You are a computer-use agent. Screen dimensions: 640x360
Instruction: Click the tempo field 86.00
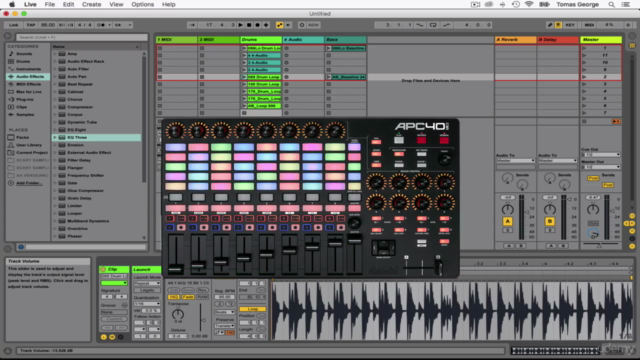coord(48,25)
